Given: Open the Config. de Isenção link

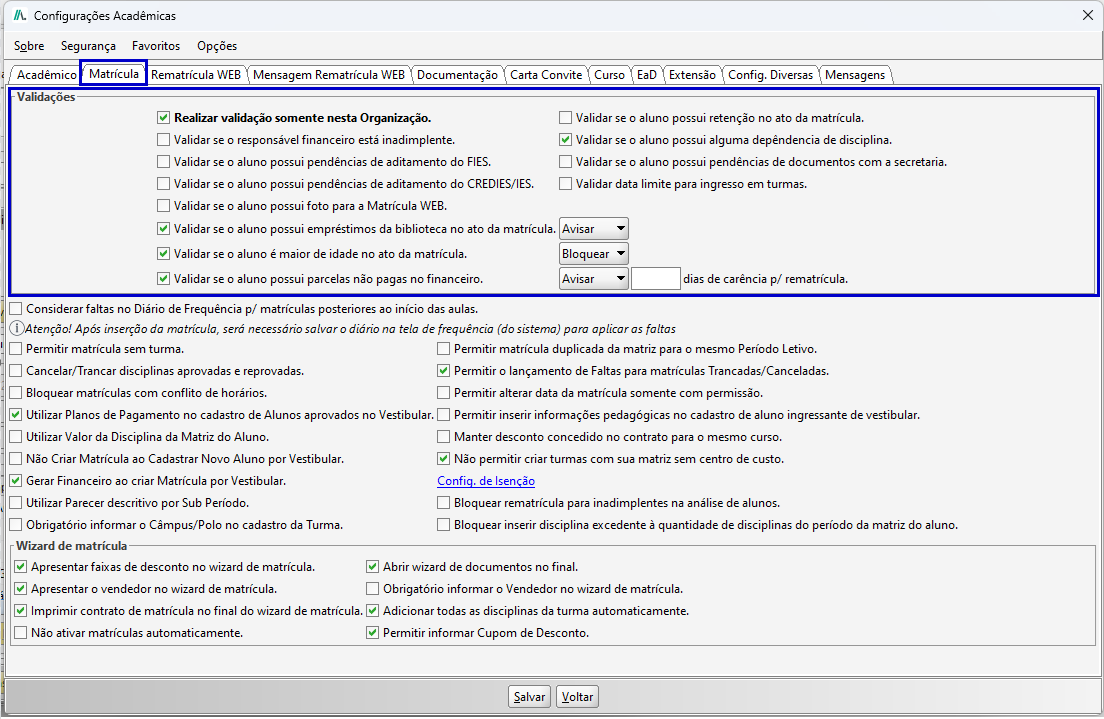Looking at the screenshot, I should pyautogui.click(x=486, y=481).
